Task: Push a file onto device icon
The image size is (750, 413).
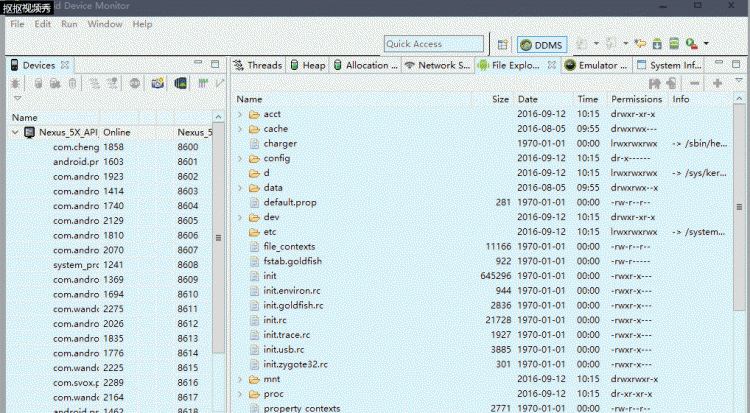Action: click(x=672, y=84)
